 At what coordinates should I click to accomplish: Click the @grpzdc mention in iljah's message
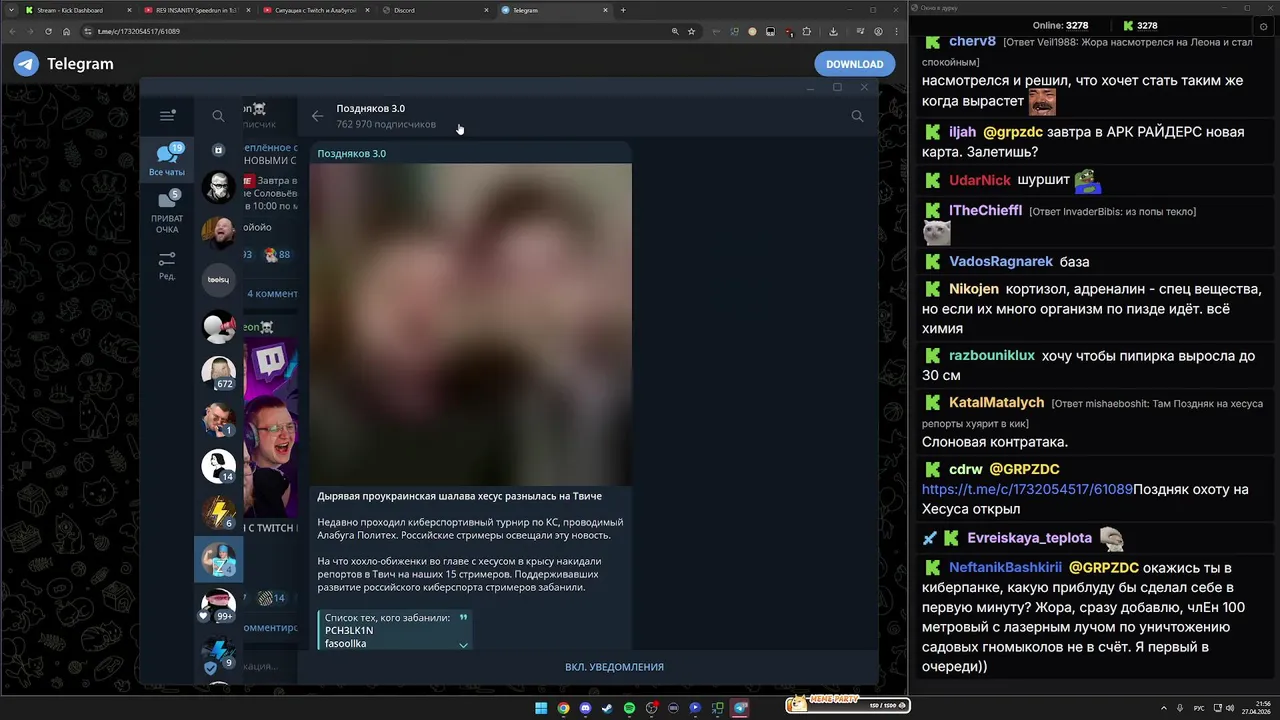click(x=1013, y=132)
